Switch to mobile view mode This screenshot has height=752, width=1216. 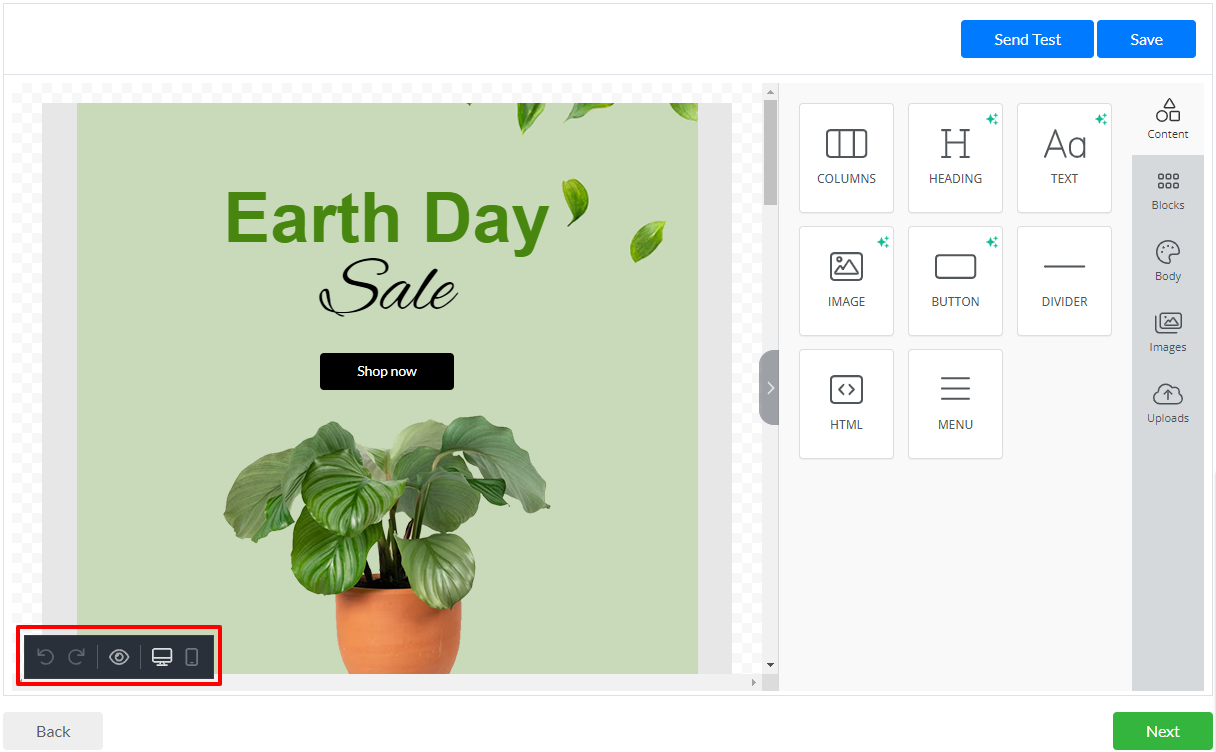(x=192, y=657)
